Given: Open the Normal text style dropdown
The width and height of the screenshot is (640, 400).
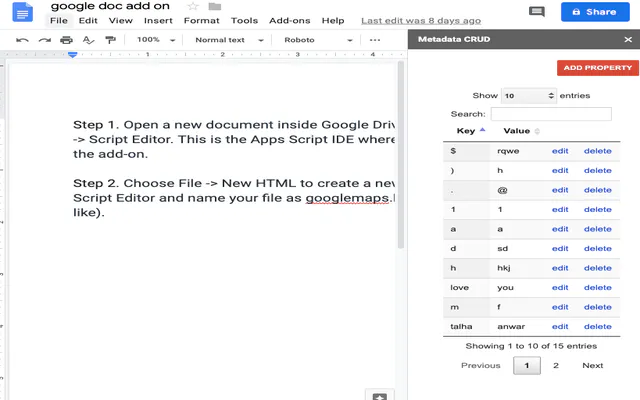Looking at the screenshot, I should tap(229, 40).
